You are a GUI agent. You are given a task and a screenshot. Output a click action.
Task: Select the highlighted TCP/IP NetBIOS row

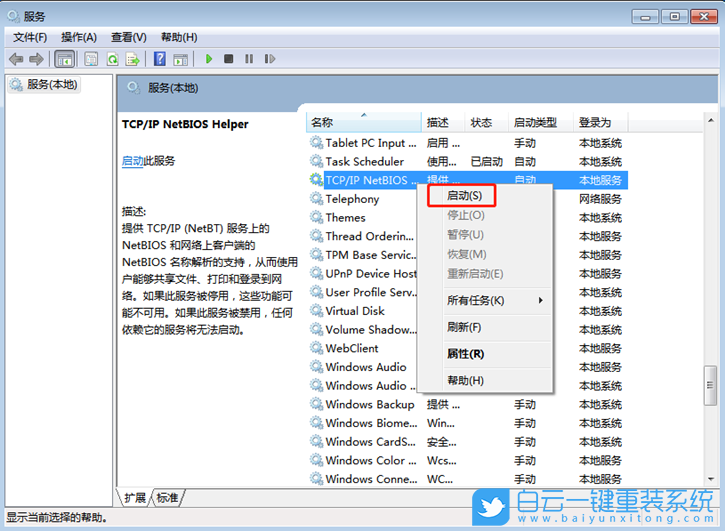point(467,180)
